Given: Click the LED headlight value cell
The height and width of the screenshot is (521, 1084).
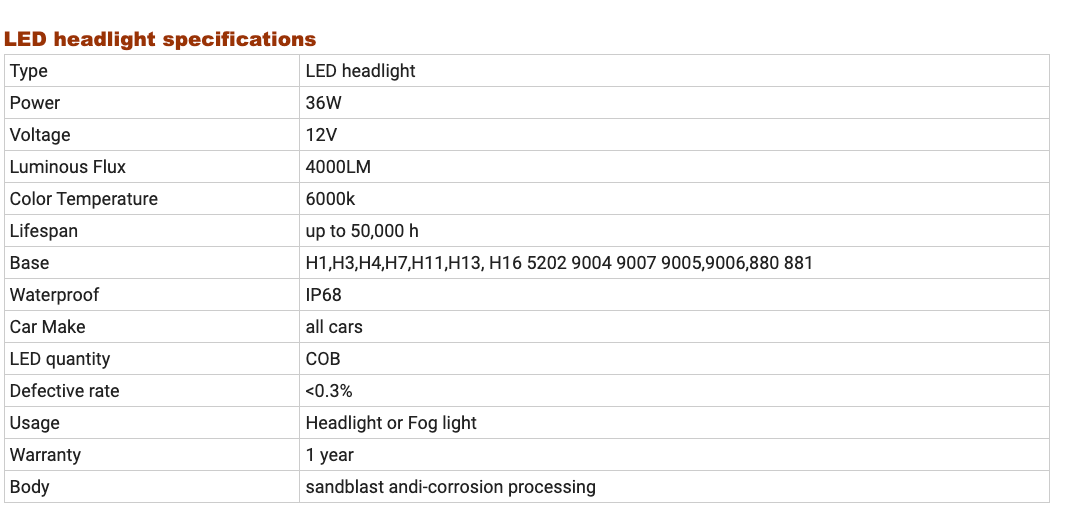Looking at the screenshot, I should coord(674,70).
